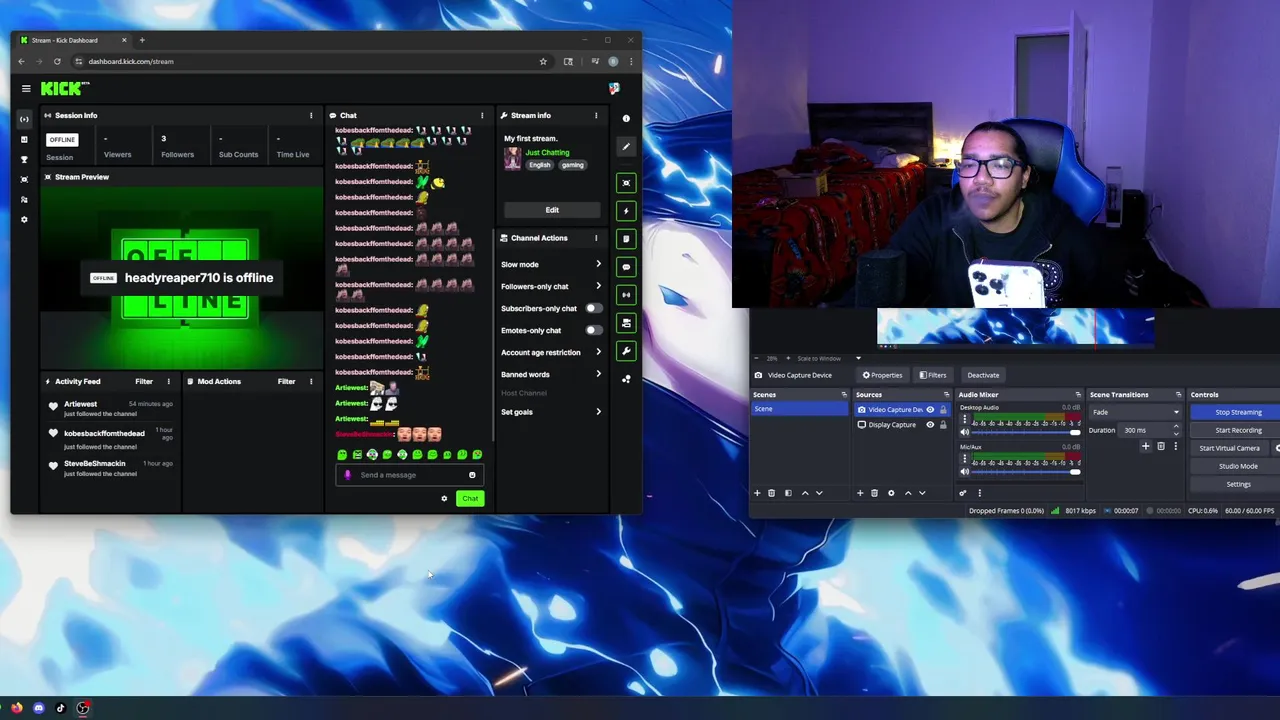Delete the transition using OBS trash icon
The height and width of the screenshot is (720, 1280).
(1161, 446)
